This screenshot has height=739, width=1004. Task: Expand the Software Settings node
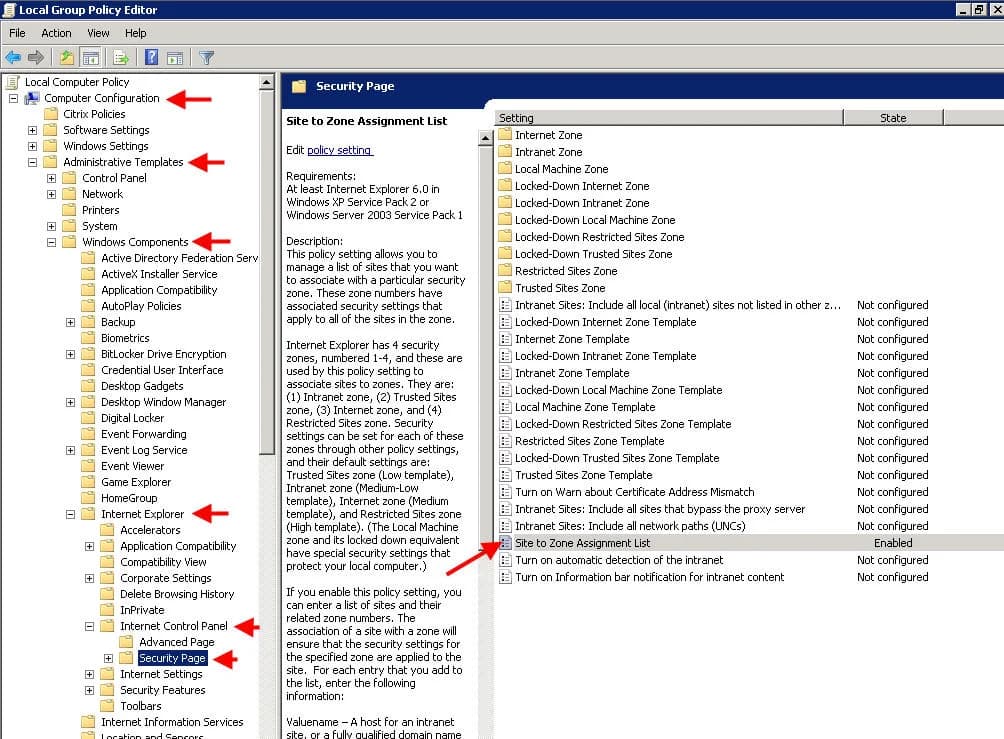click(32, 130)
